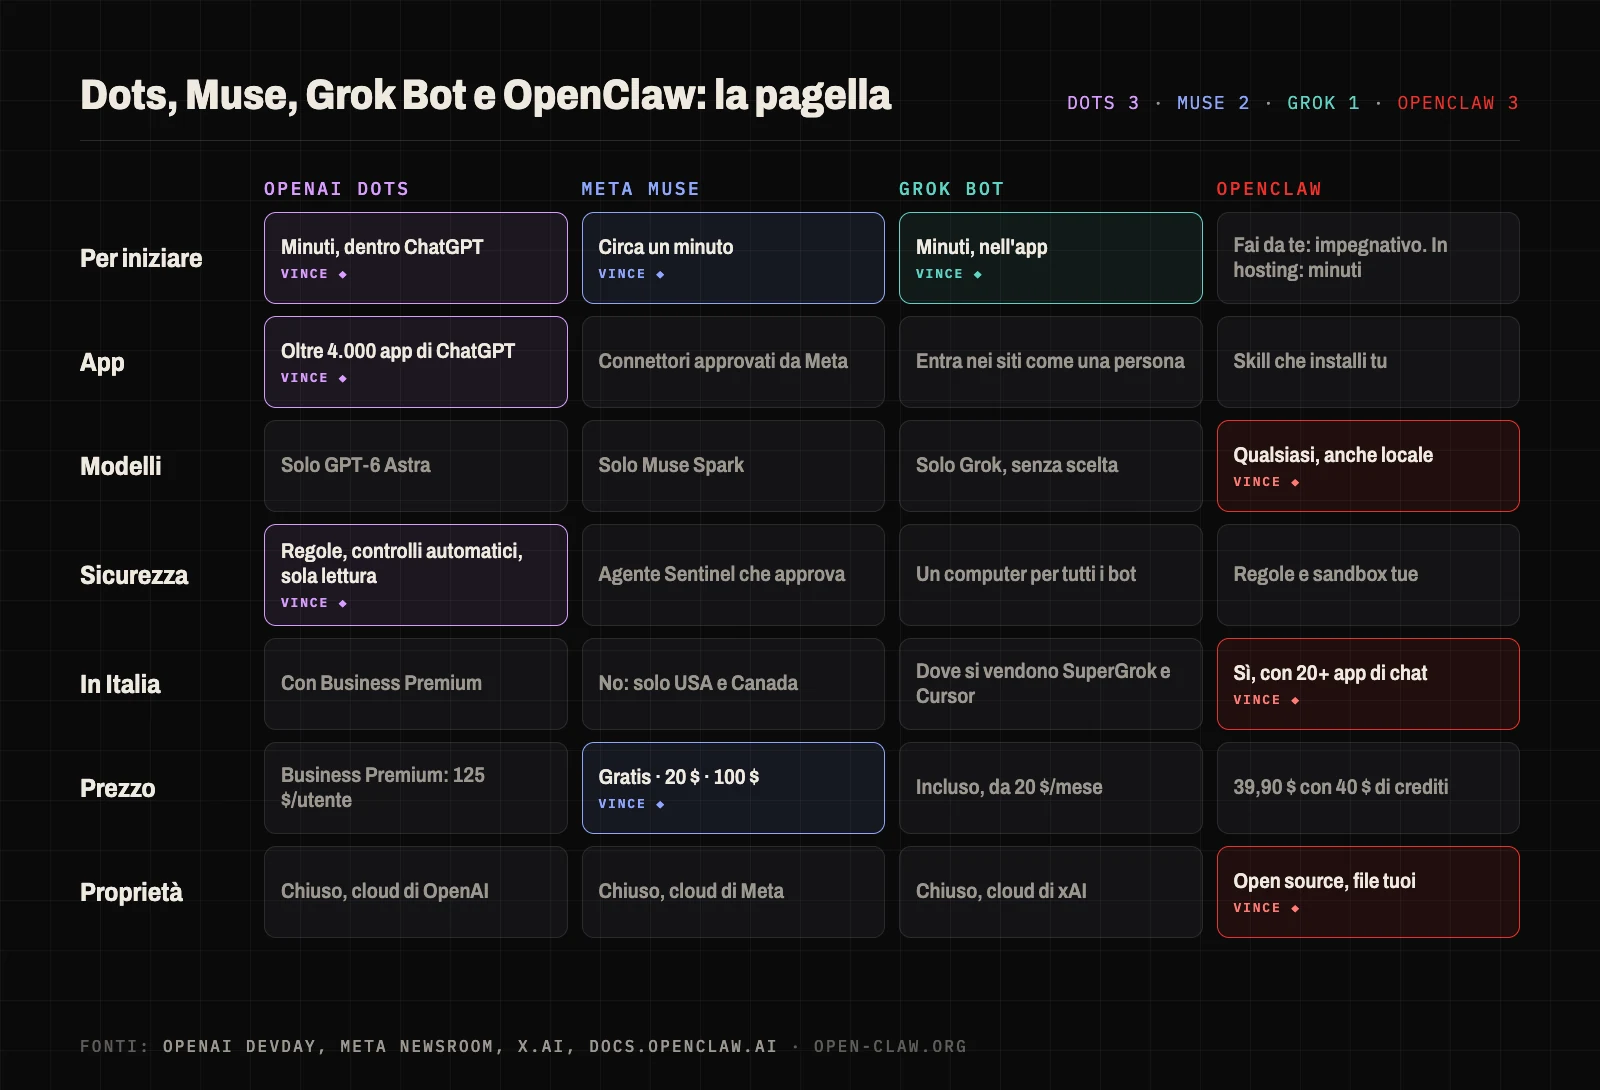Select 'Entra nei siti come una persona' cell
This screenshot has width=1600, height=1090.
click(x=1051, y=362)
